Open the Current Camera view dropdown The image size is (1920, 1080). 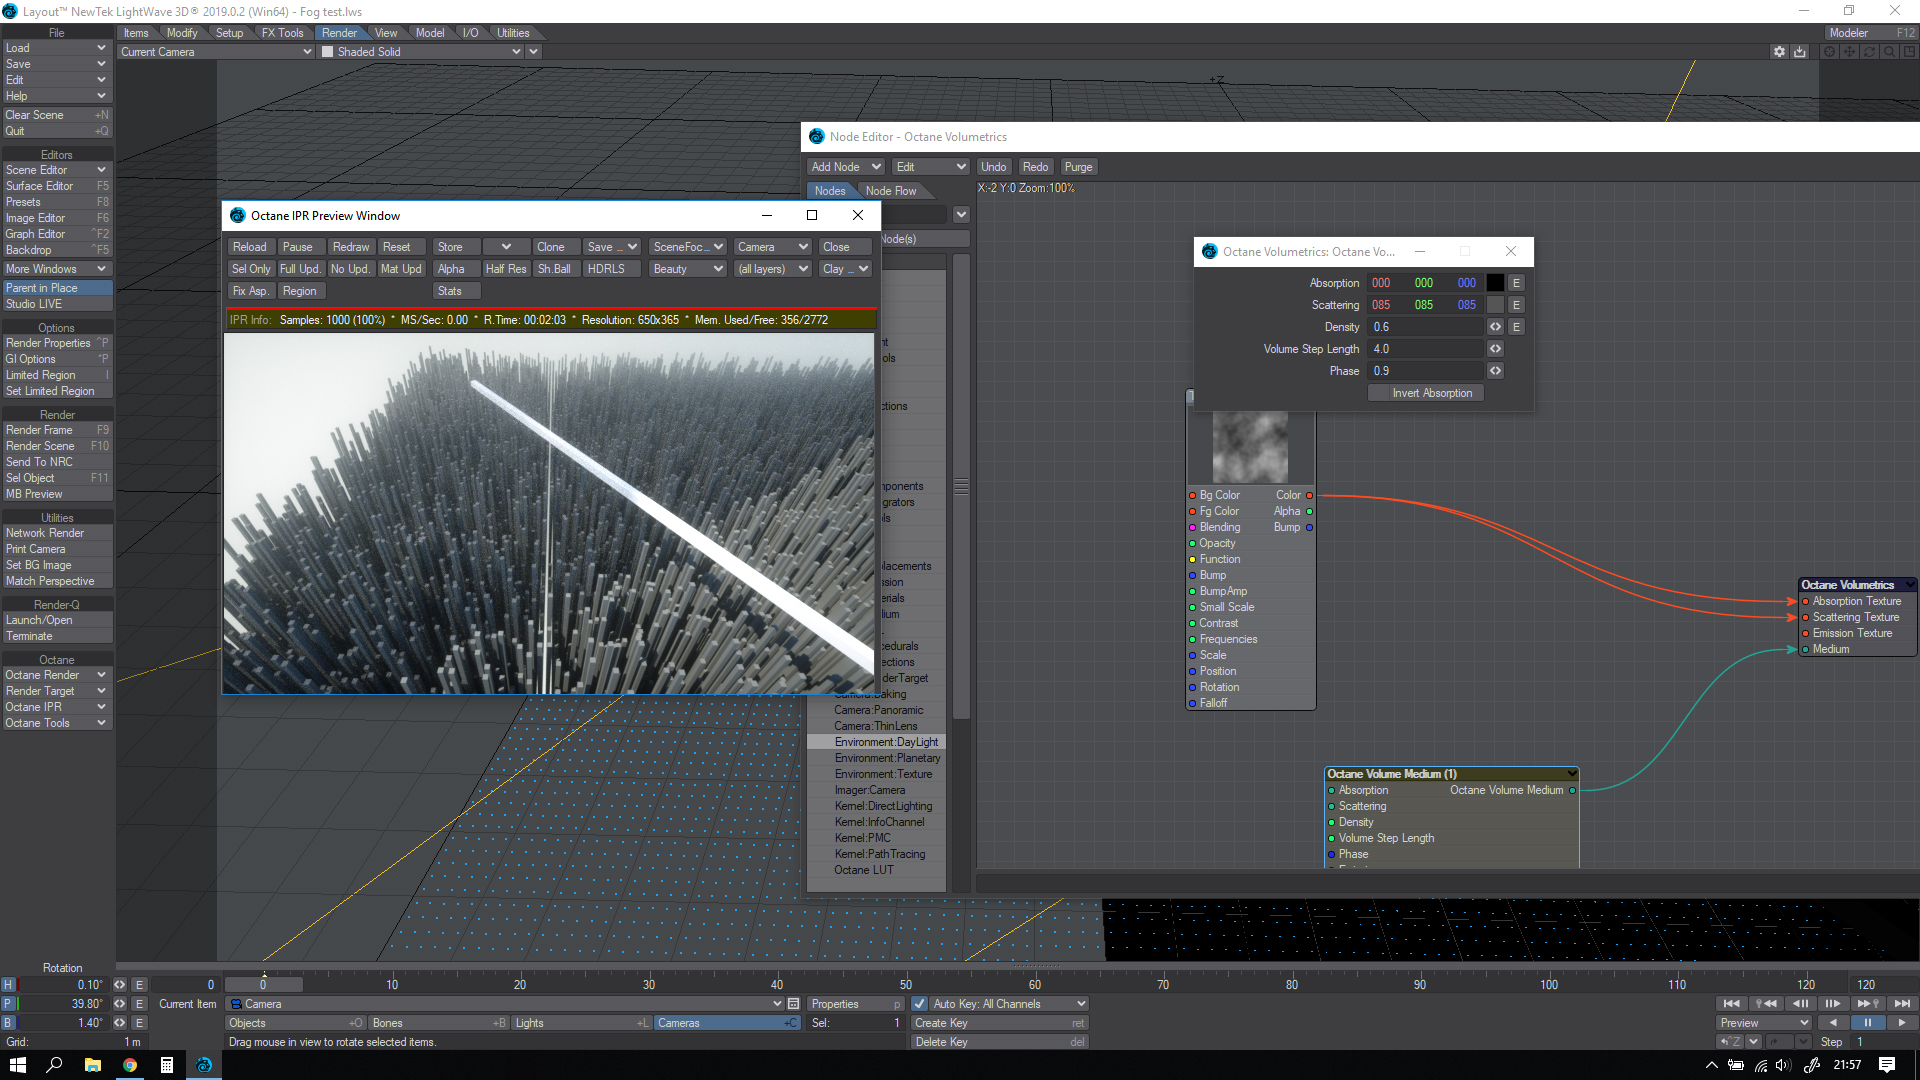point(216,52)
